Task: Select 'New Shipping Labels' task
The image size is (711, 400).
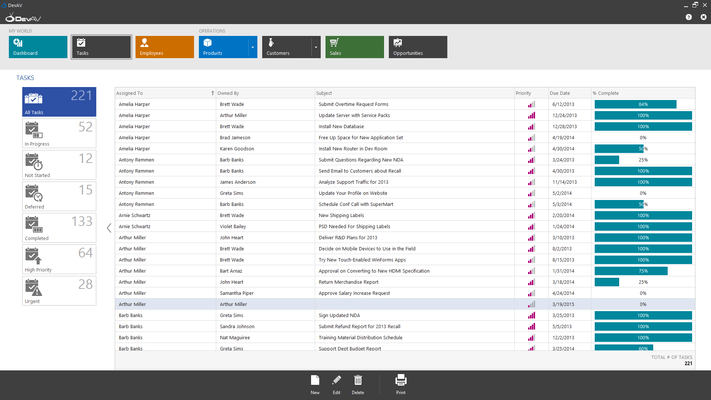Action: pos(405,215)
